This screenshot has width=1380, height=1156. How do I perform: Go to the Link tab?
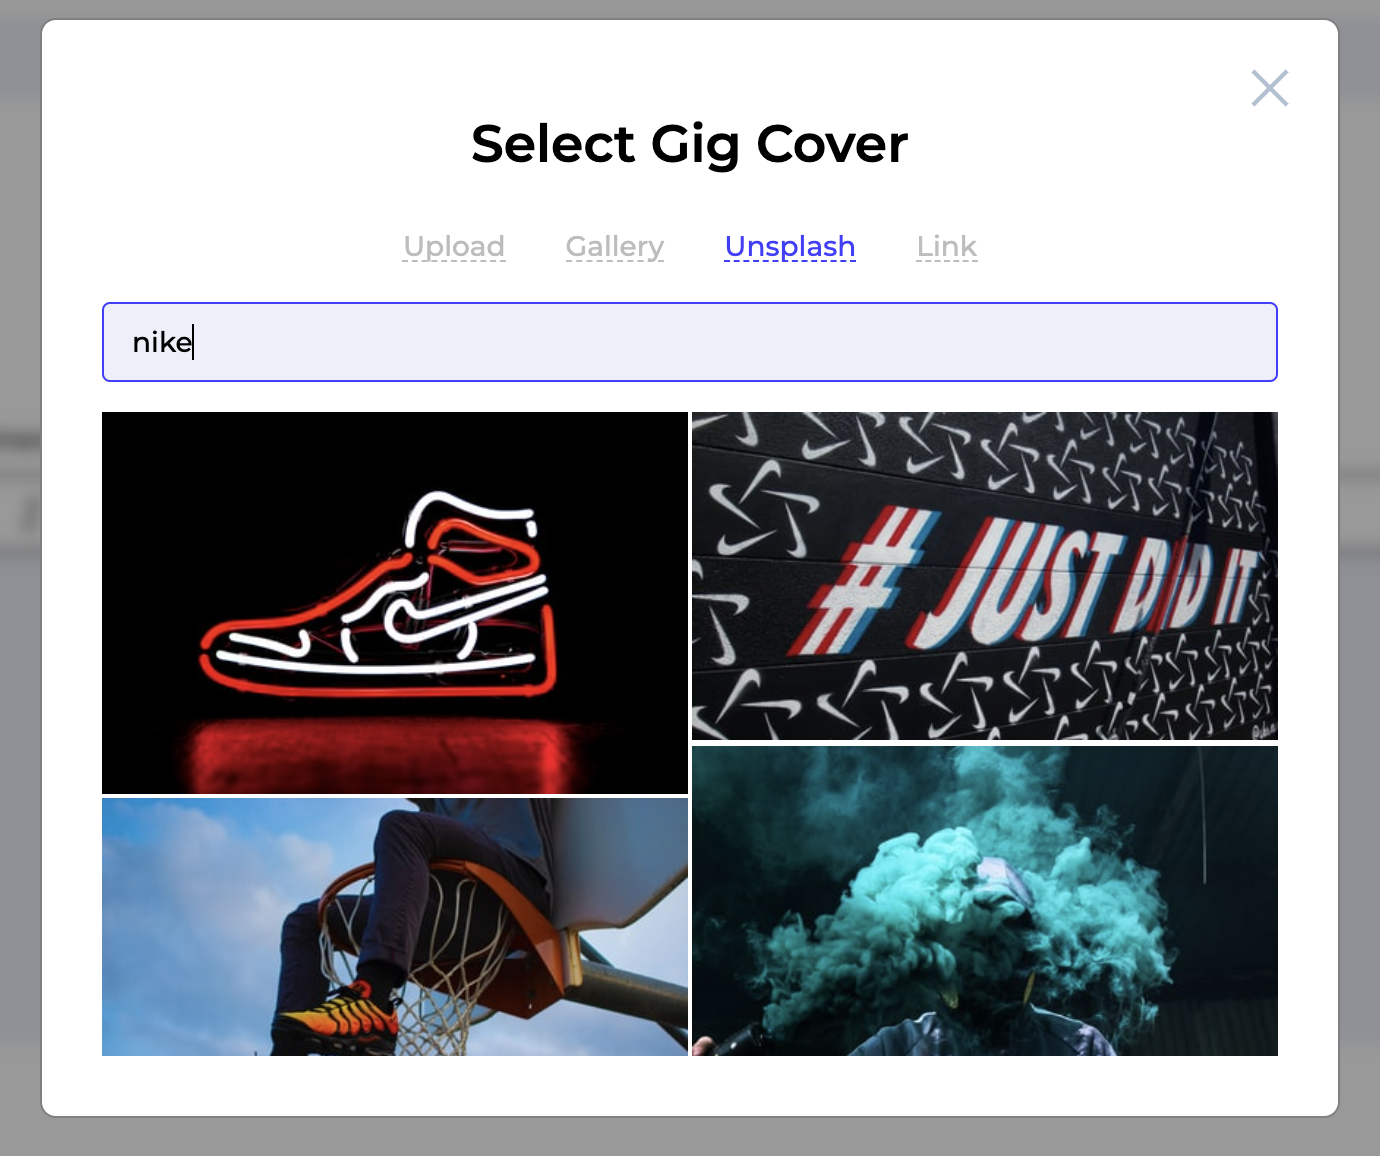(947, 246)
